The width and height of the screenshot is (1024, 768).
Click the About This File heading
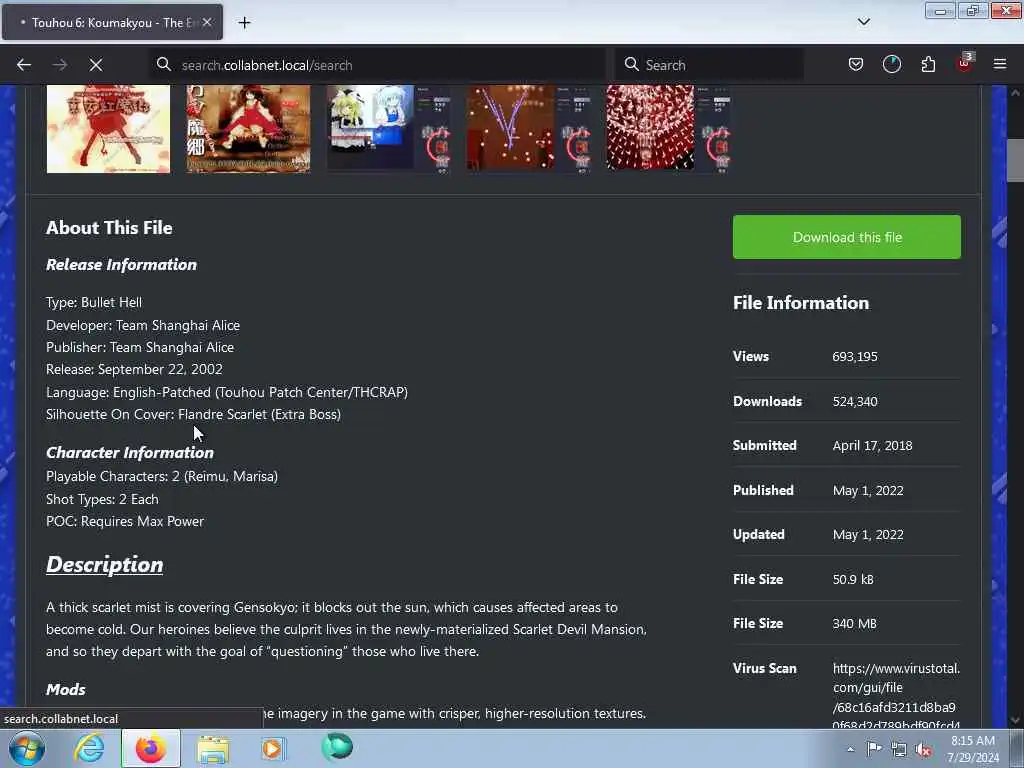click(x=109, y=228)
